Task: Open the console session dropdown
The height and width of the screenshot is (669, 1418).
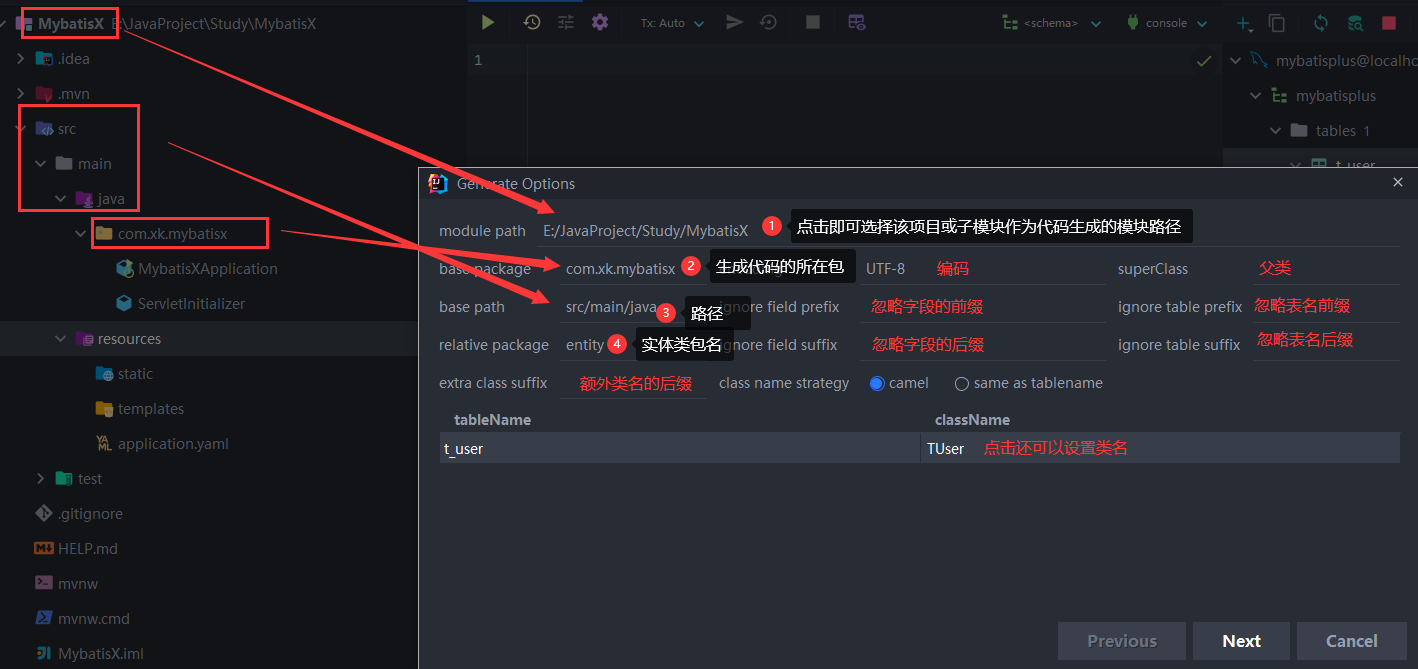Action: tap(1167, 23)
